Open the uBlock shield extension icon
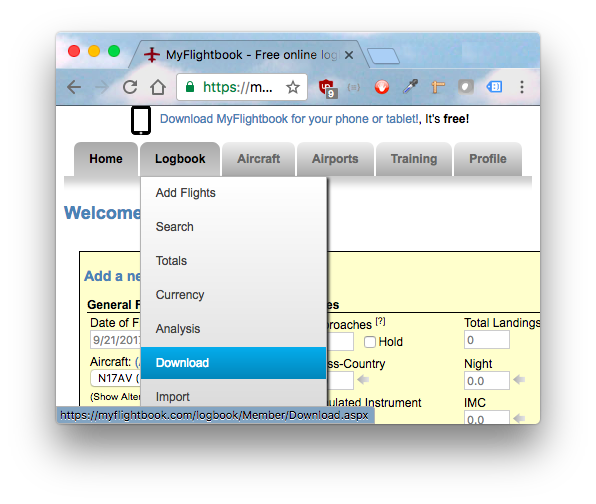596x504 pixels. coord(327,88)
